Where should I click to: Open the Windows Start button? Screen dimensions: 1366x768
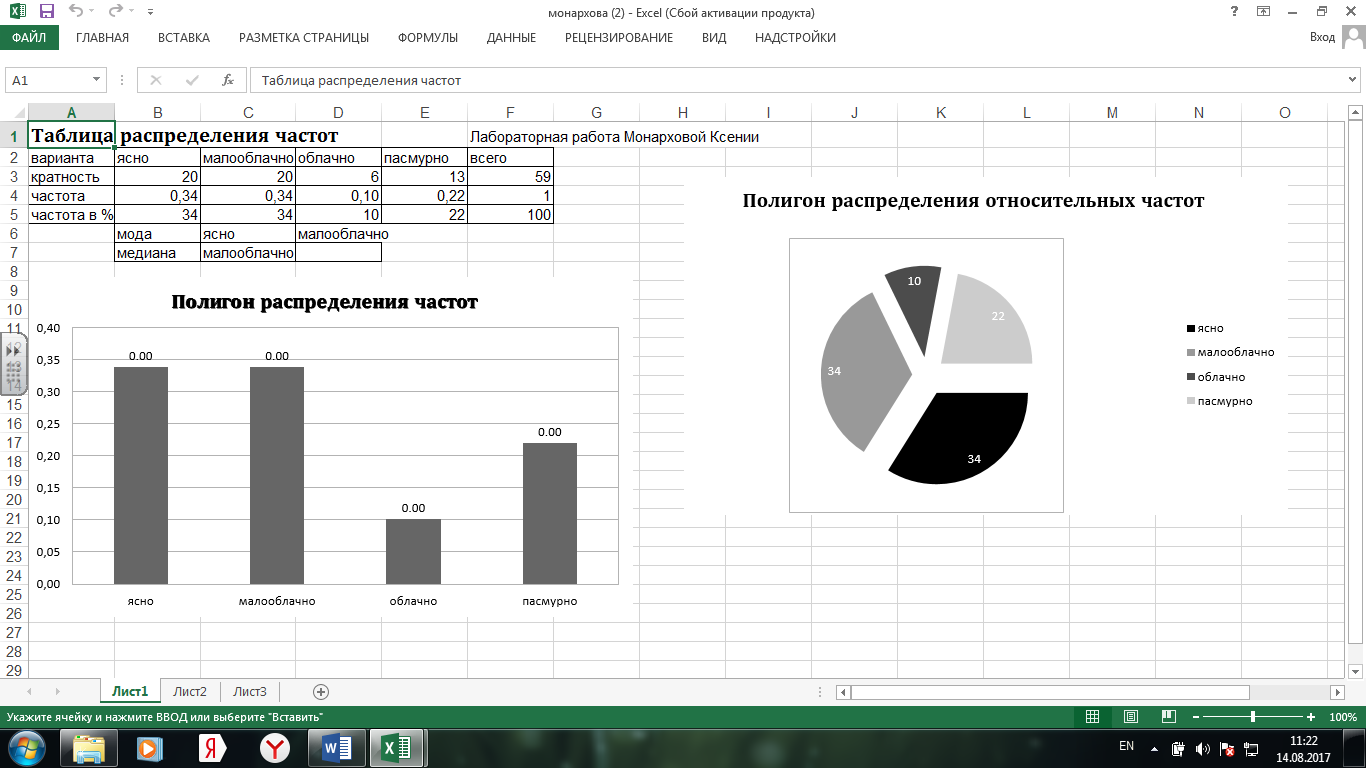[27, 747]
